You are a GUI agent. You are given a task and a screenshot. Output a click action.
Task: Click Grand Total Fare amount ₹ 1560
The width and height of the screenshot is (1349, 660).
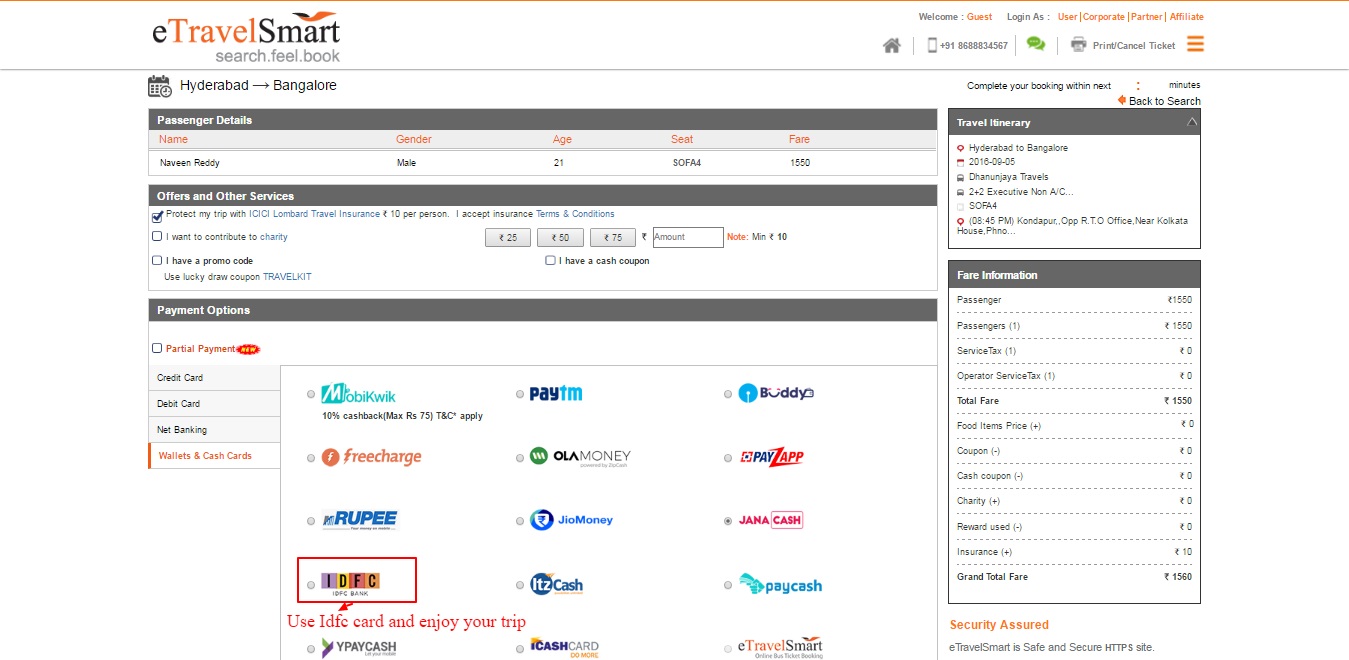pyautogui.click(x=1178, y=577)
